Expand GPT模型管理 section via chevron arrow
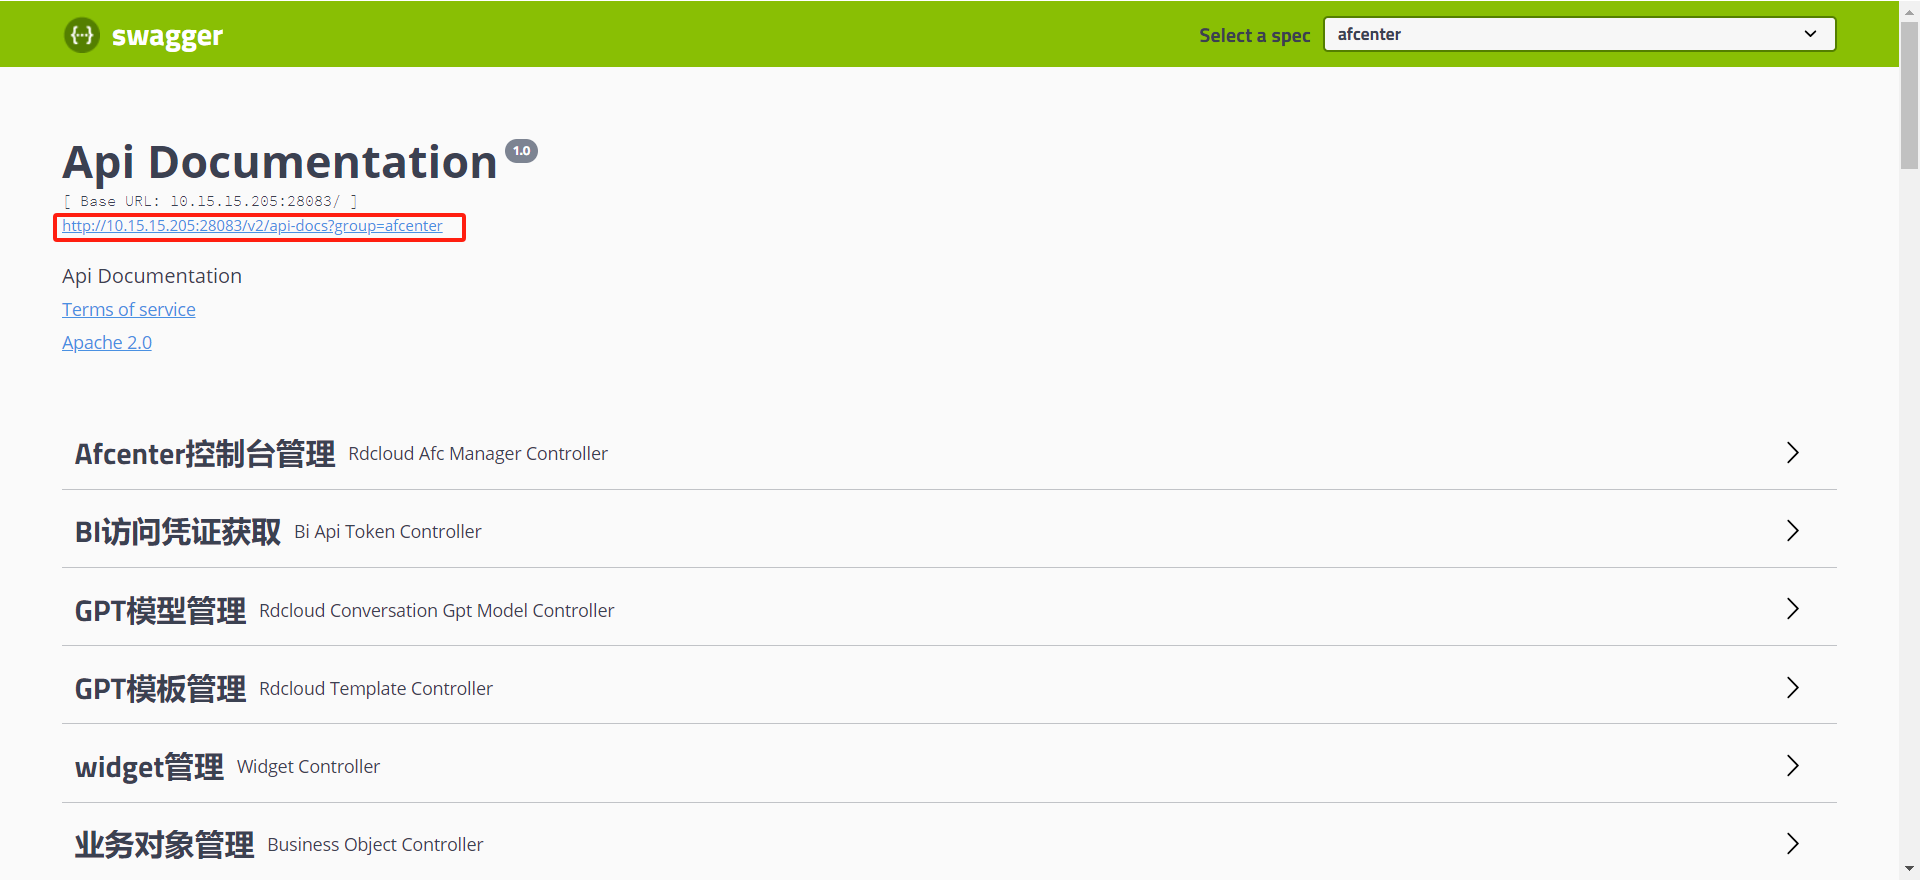The image size is (1920, 880). (x=1792, y=609)
